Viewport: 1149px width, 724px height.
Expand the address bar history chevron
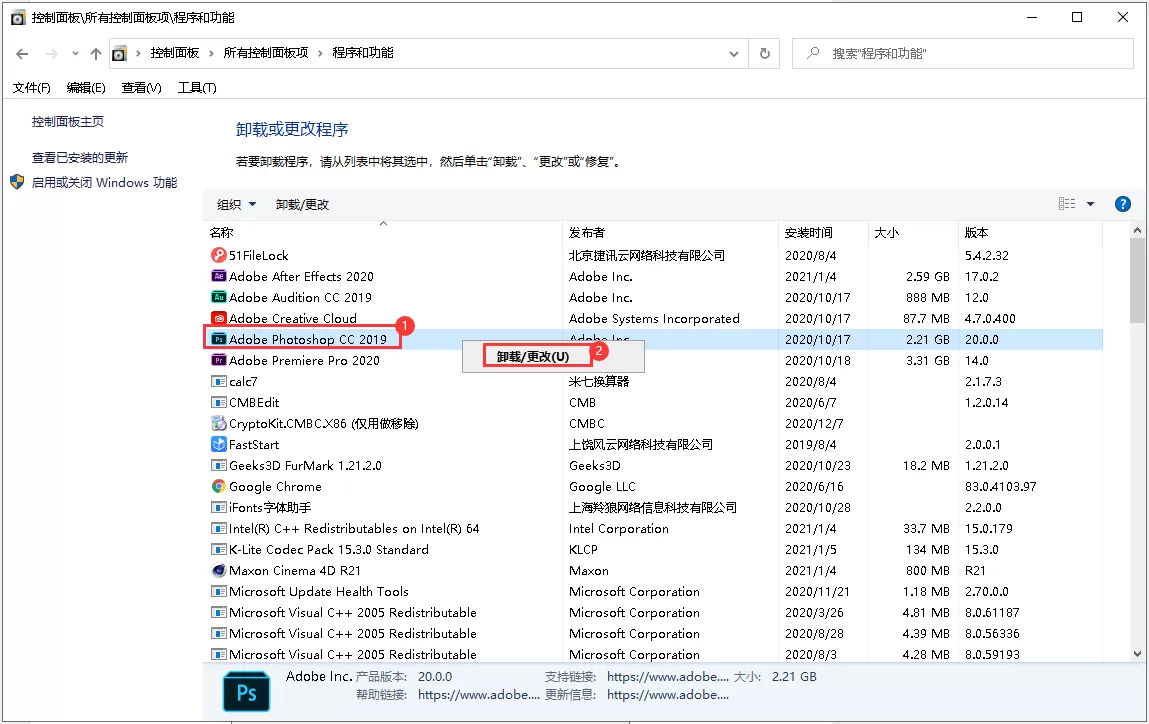coord(733,53)
